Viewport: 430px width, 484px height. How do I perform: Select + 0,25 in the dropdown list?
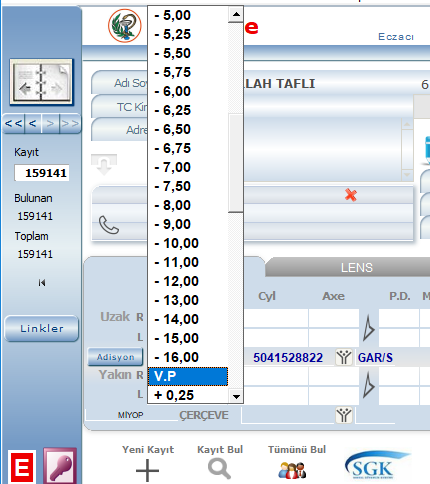click(x=188, y=395)
